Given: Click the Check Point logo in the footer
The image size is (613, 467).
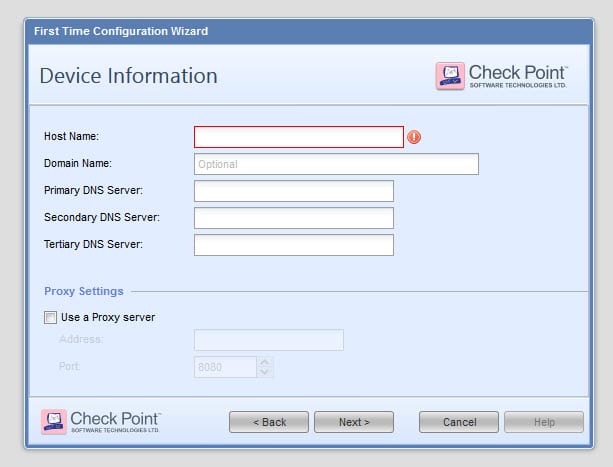Looking at the screenshot, I should 101,422.
